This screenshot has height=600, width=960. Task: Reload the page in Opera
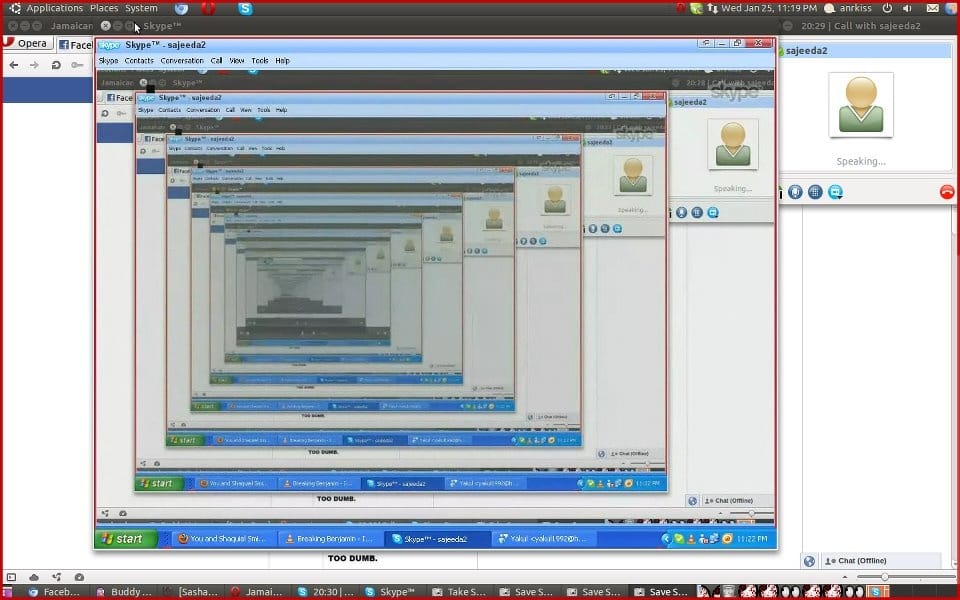point(56,65)
